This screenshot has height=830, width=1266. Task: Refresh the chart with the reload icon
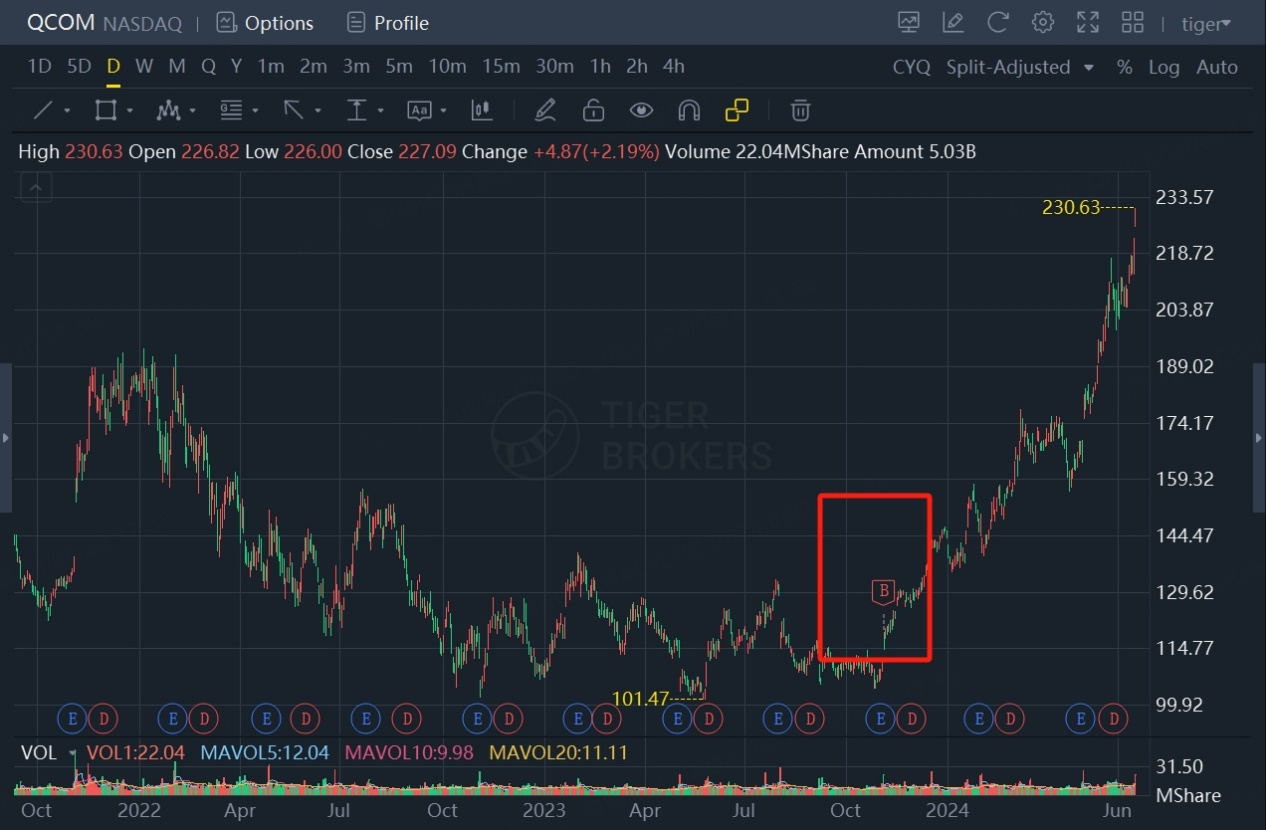(998, 22)
